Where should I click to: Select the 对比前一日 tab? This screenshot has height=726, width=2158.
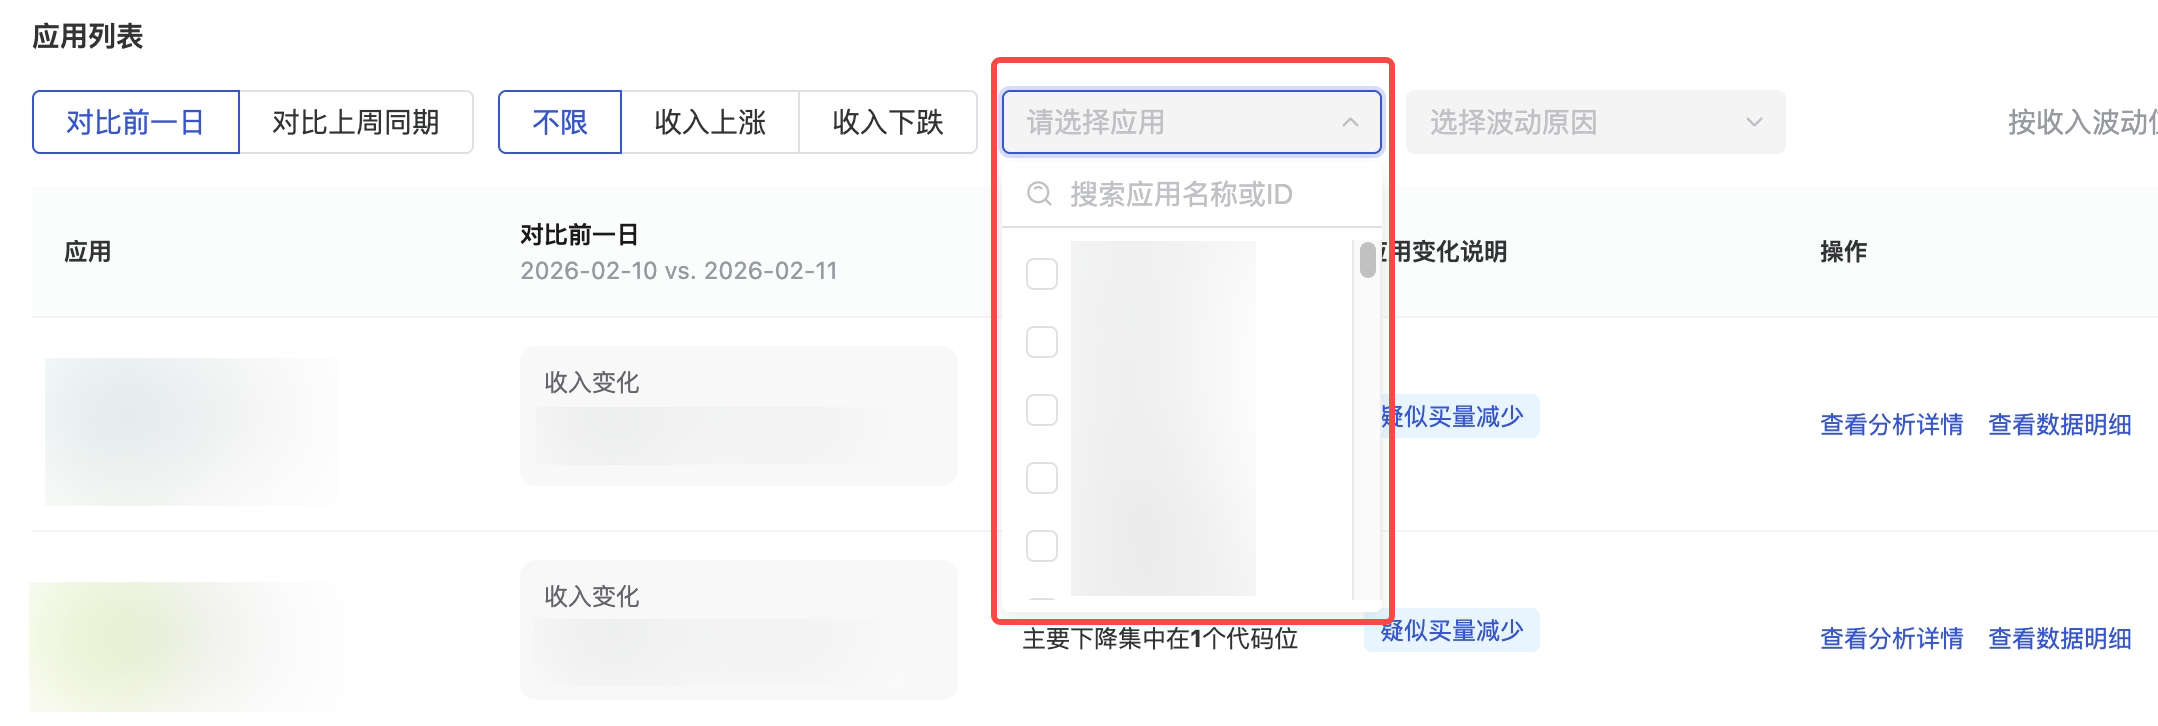(x=136, y=122)
